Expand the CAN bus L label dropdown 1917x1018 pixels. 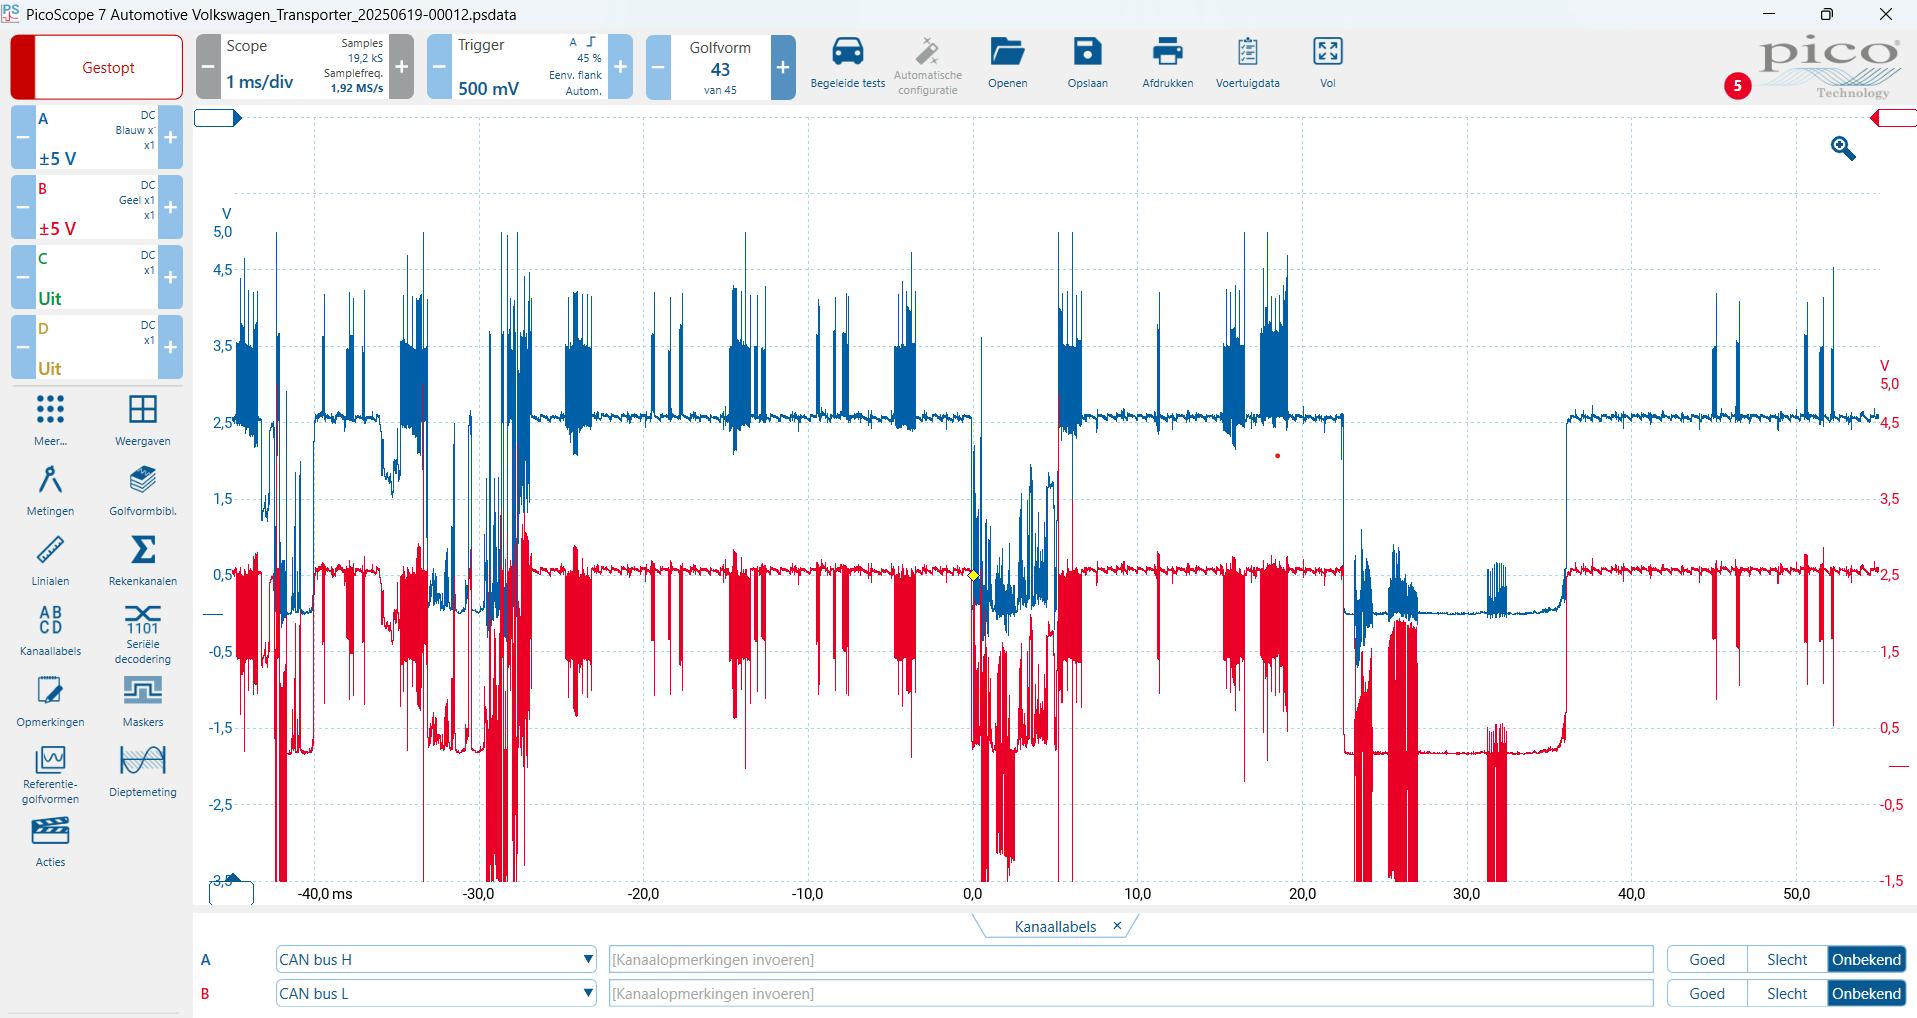[x=588, y=994]
